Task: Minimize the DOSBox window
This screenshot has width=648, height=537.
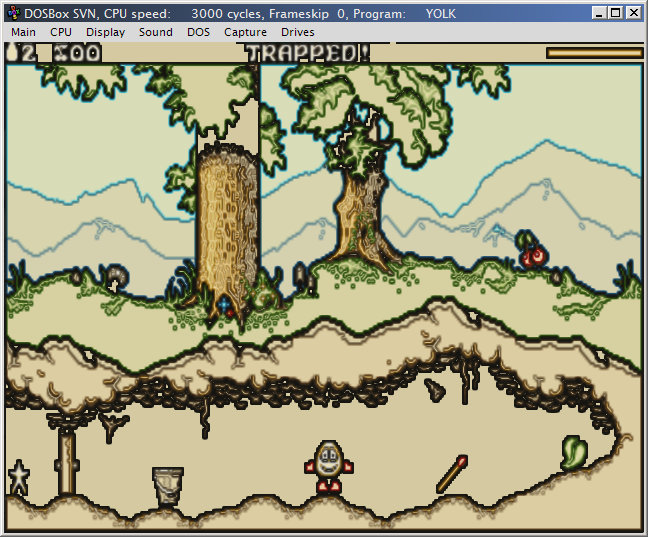Action: (x=598, y=13)
